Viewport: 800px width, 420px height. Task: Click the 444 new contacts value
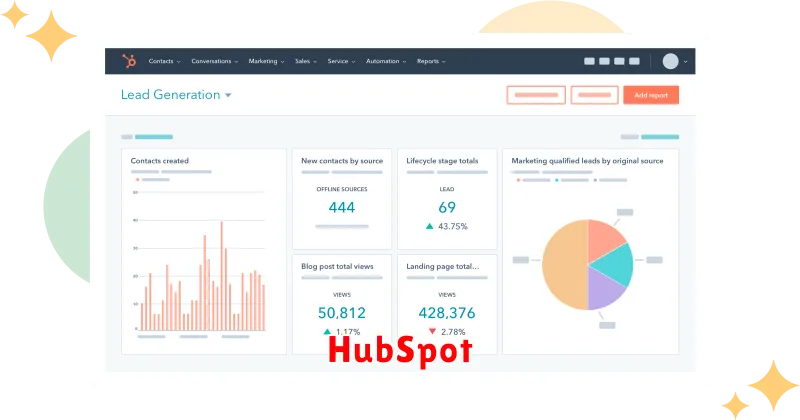coord(342,208)
